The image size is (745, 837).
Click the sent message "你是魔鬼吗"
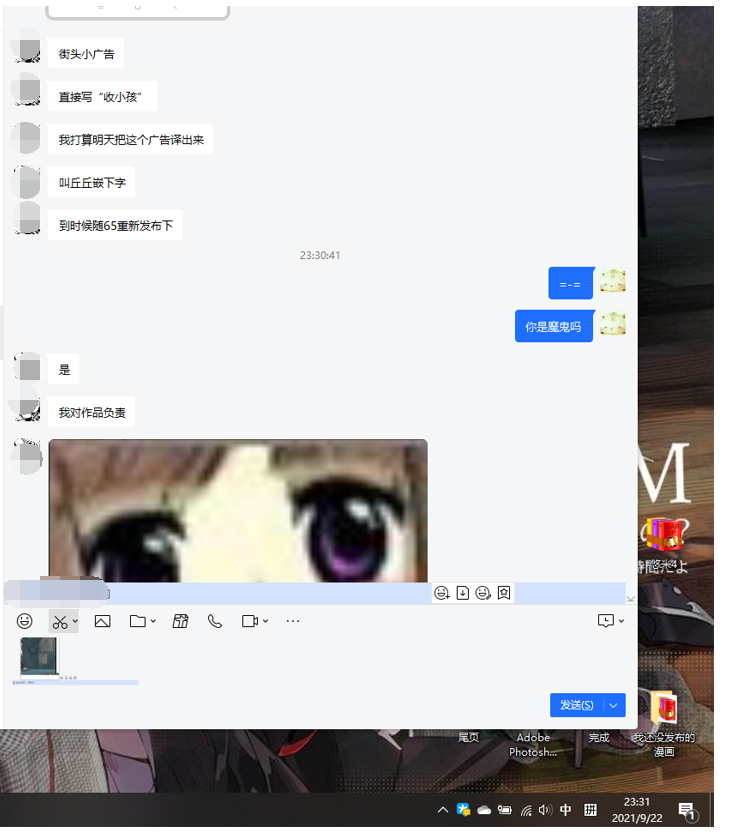click(553, 326)
